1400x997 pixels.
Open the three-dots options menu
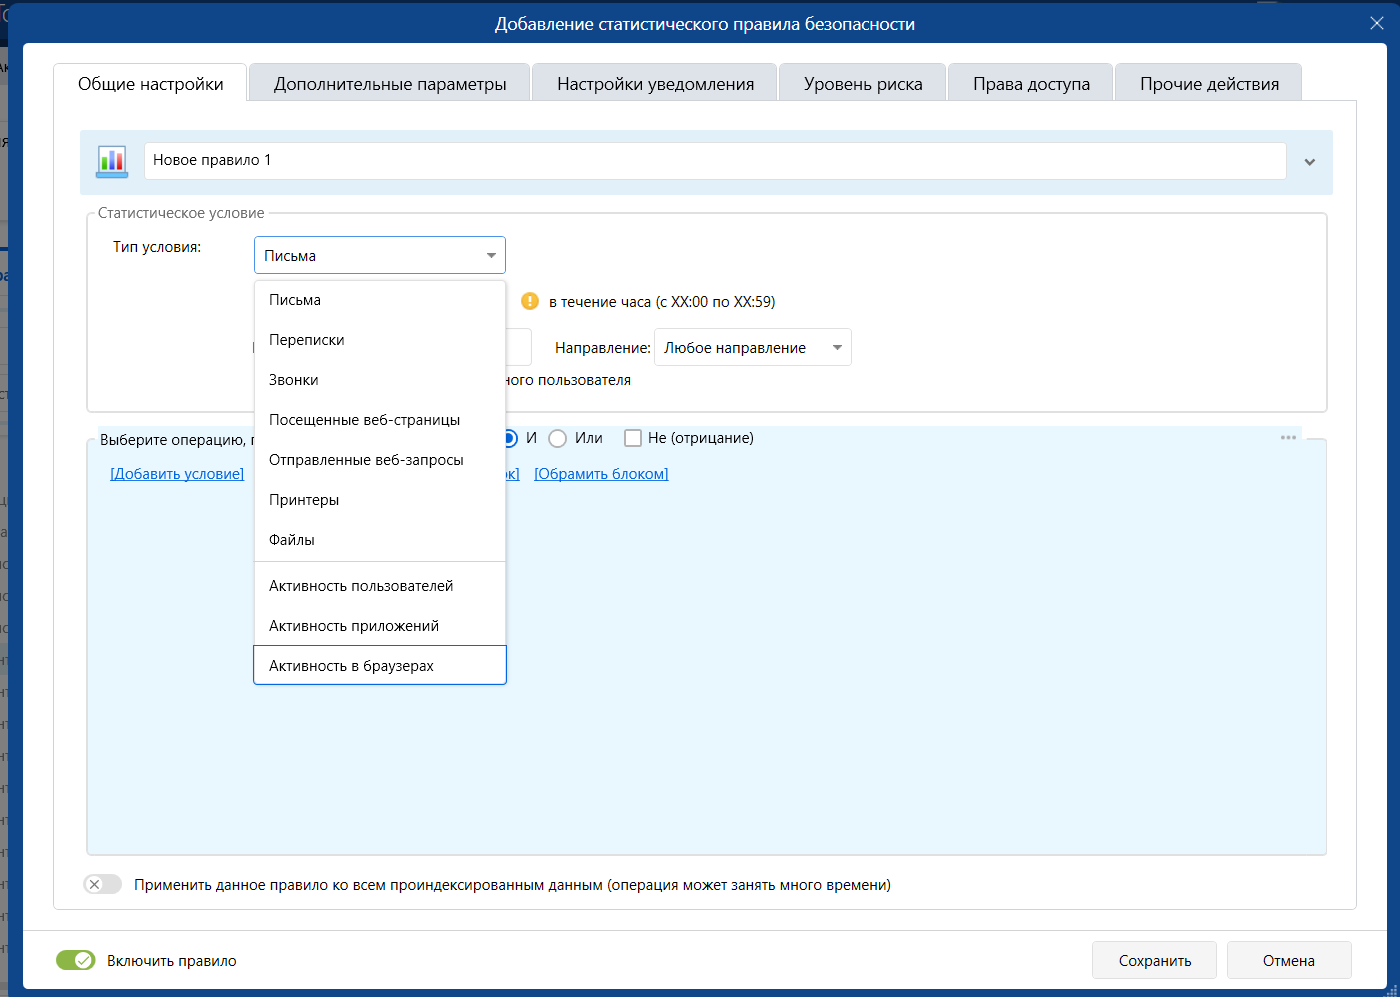tap(1288, 438)
